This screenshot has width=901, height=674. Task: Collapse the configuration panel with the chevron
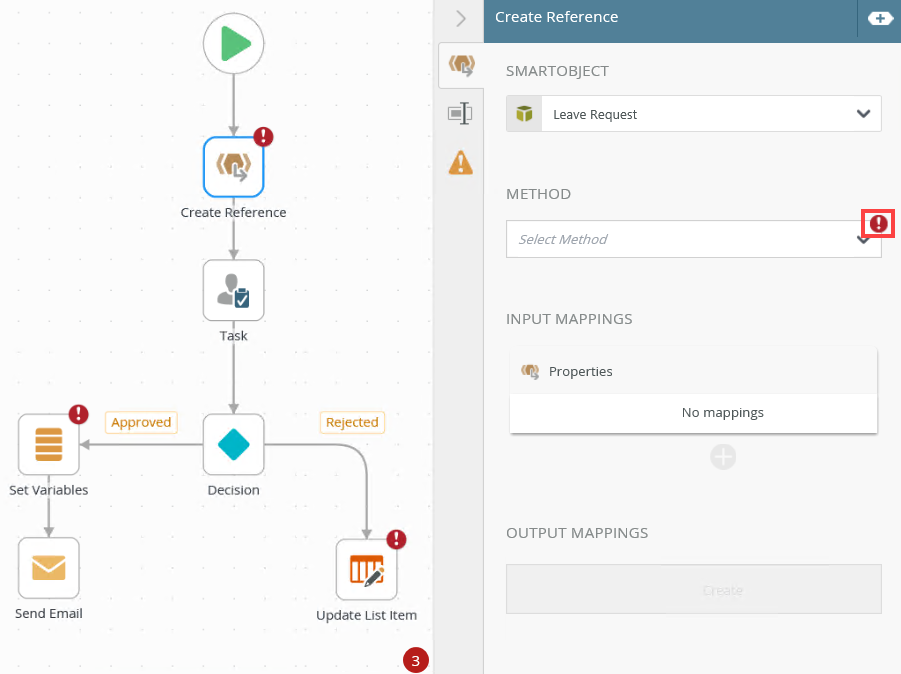(x=461, y=18)
